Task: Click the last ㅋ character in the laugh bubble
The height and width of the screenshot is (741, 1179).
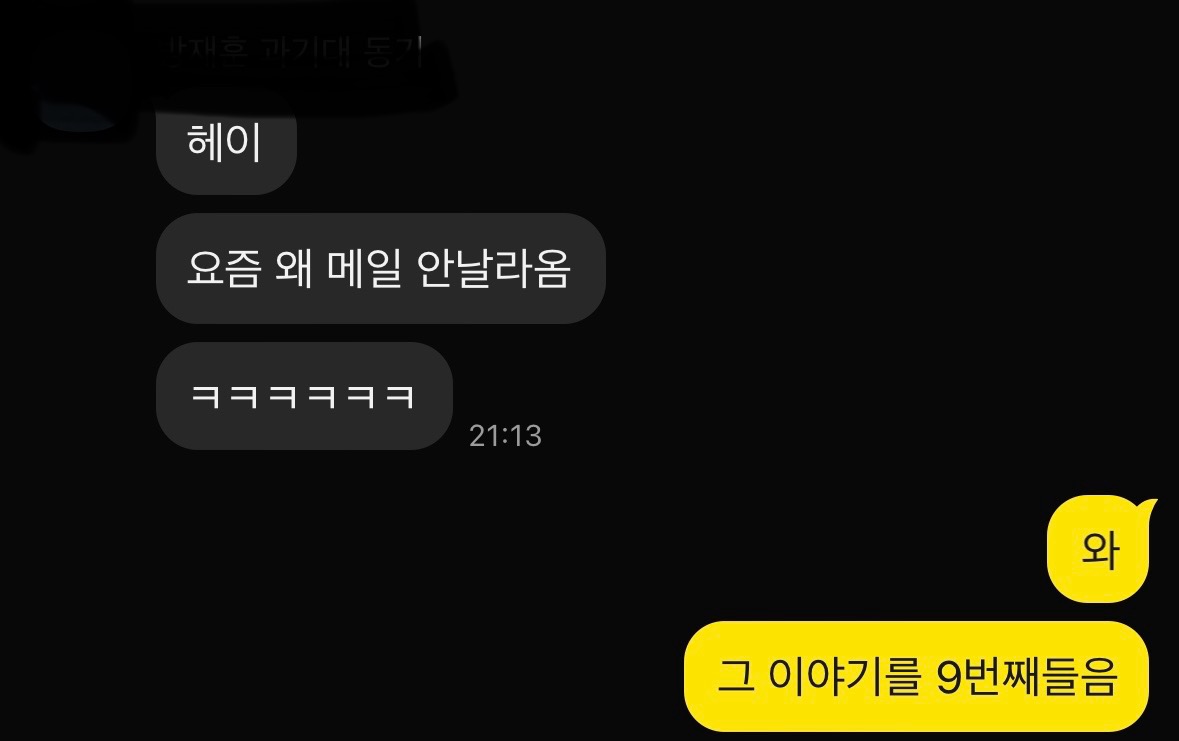Action: click(400, 396)
